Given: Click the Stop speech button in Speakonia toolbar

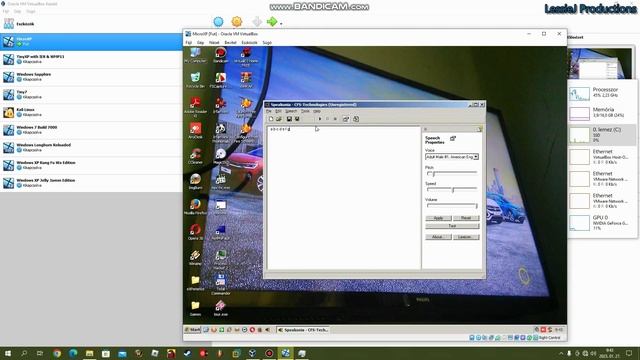Looking at the screenshot, I should (335, 119).
